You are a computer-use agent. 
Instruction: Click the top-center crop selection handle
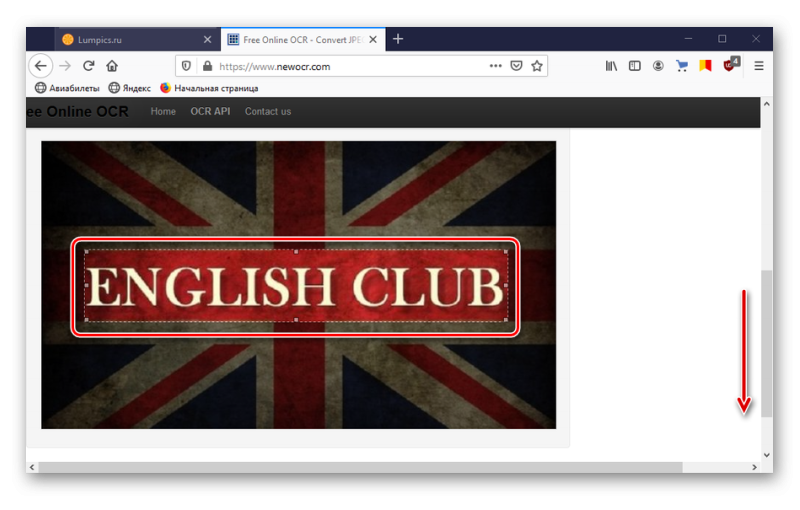[296, 251]
